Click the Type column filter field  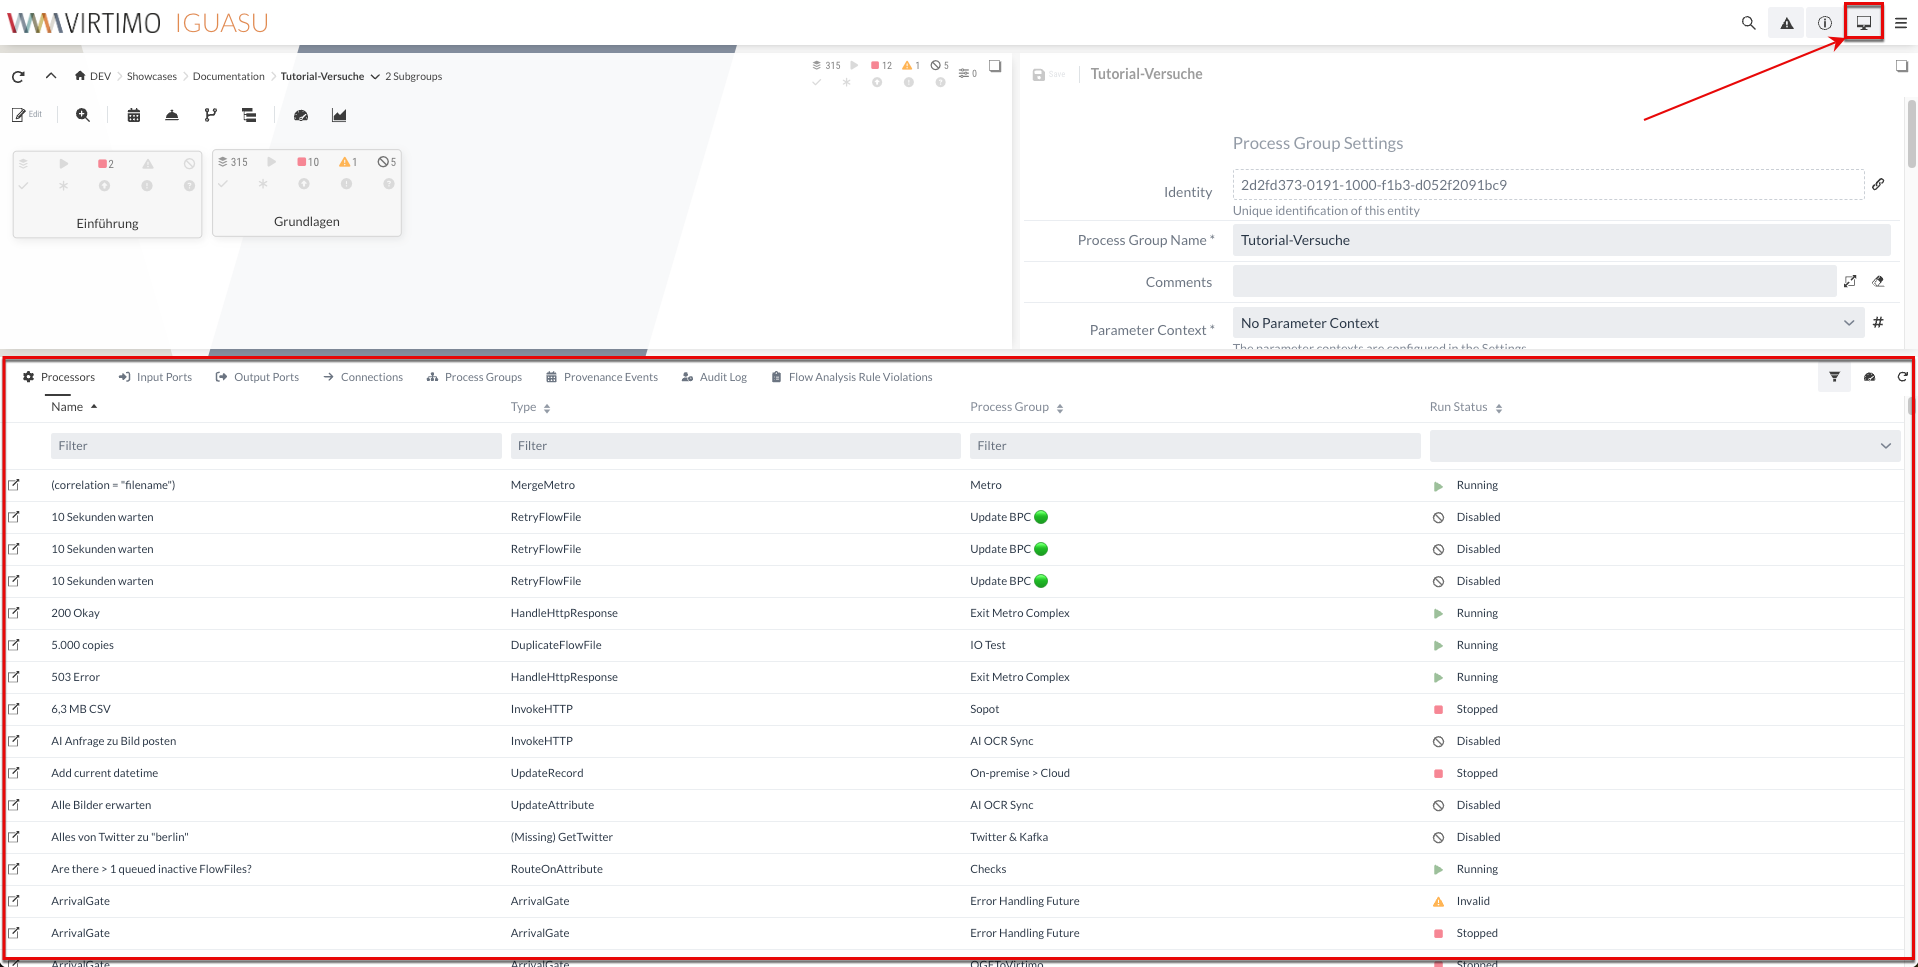pyautogui.click(x=735, y=446)
